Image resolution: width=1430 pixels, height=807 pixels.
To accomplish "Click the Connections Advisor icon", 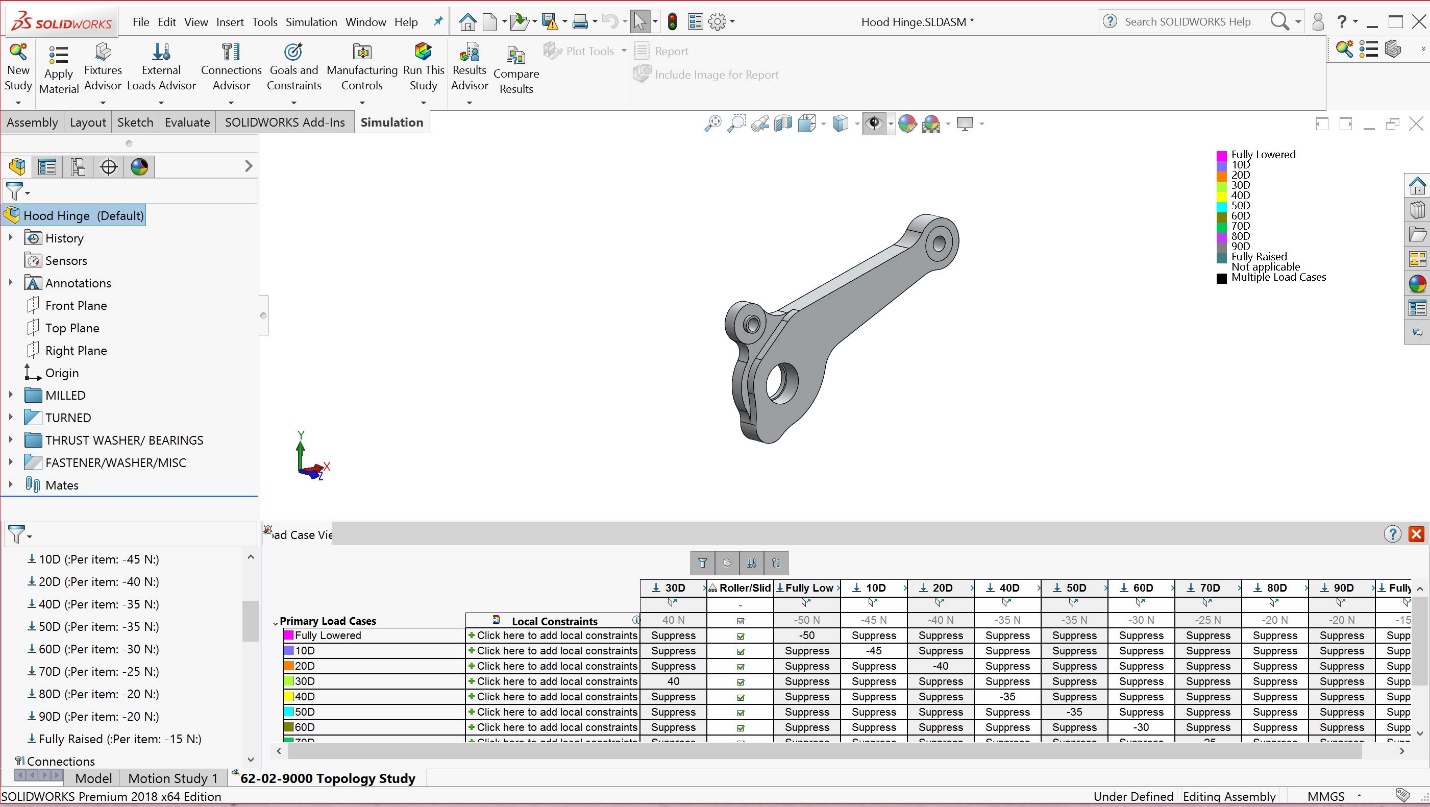I will point(231,64).
